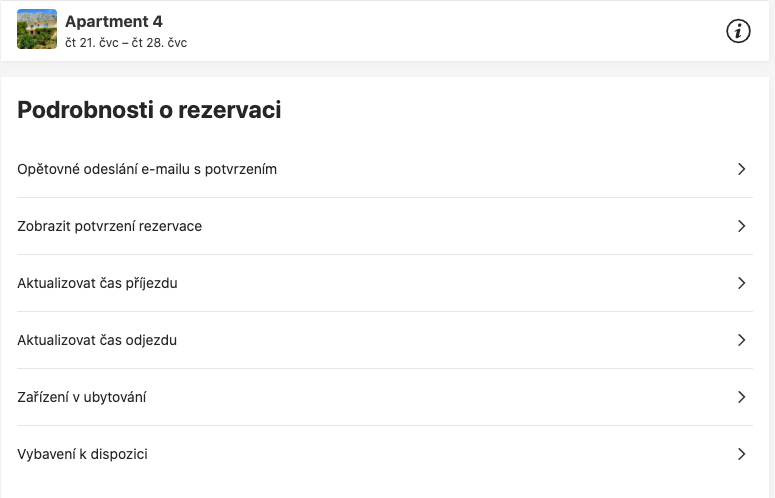View Vybavení k dispozici

83,454
